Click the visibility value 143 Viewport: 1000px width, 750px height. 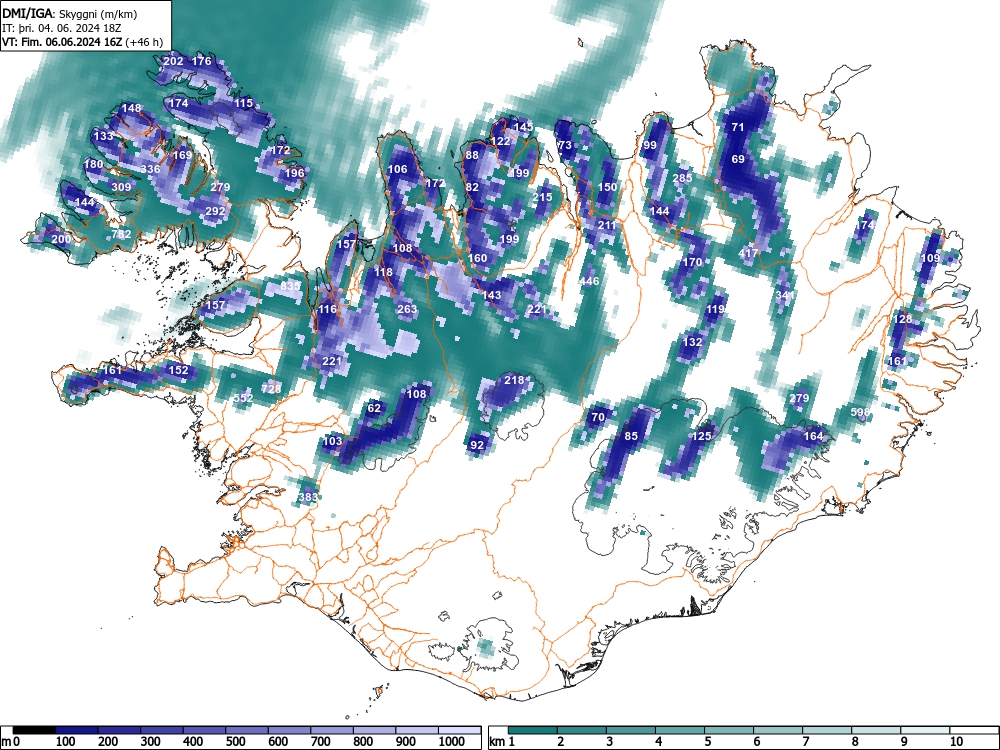tap(491, 295)
